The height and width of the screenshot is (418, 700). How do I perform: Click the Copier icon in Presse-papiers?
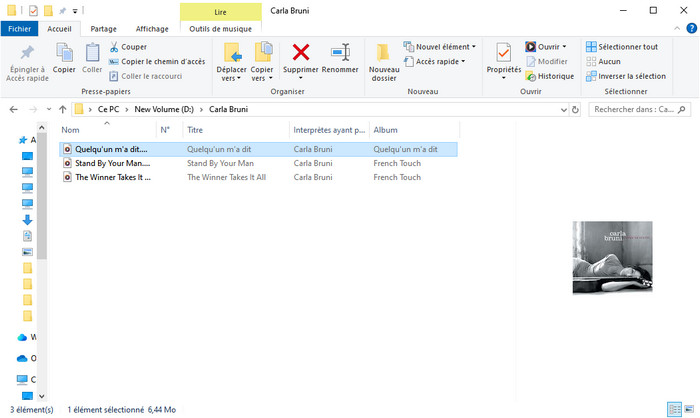click(x=64, y=58)
